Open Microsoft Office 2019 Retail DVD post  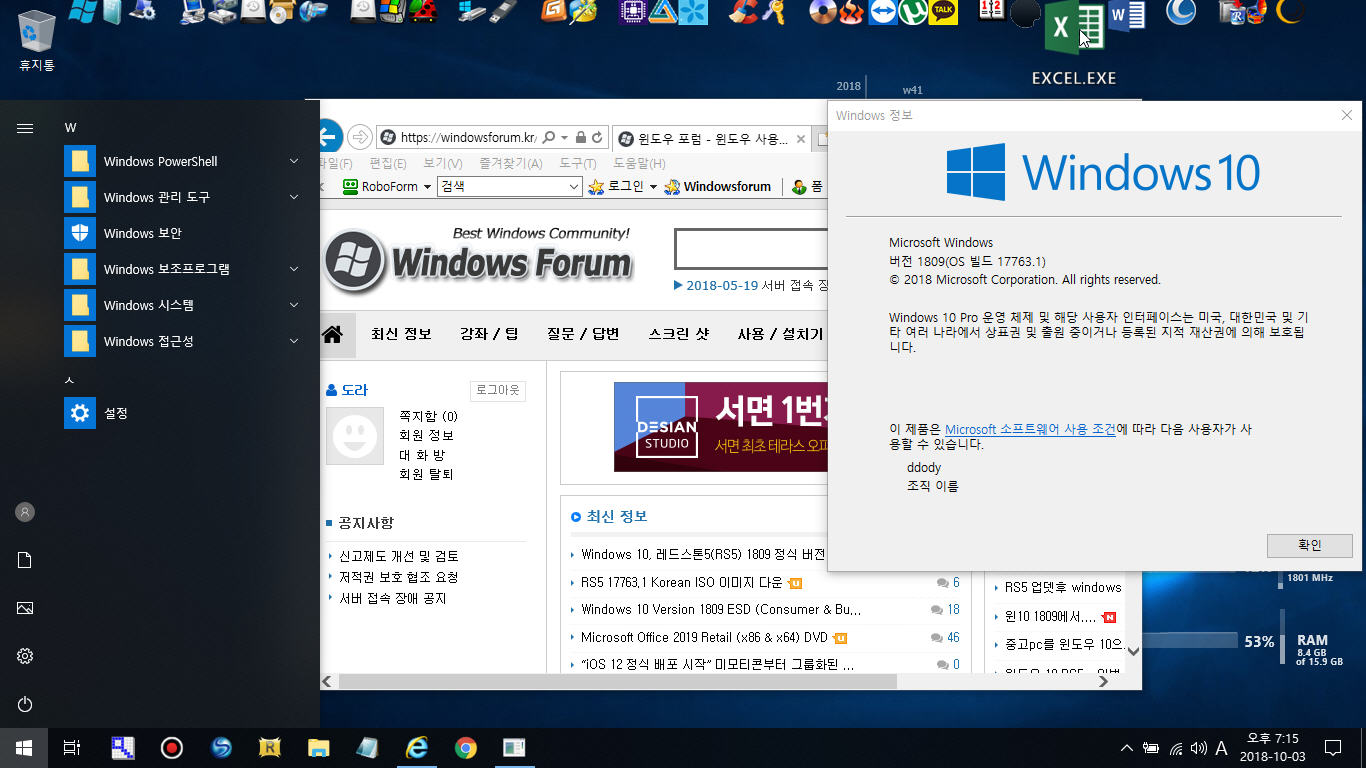[704, 637]
